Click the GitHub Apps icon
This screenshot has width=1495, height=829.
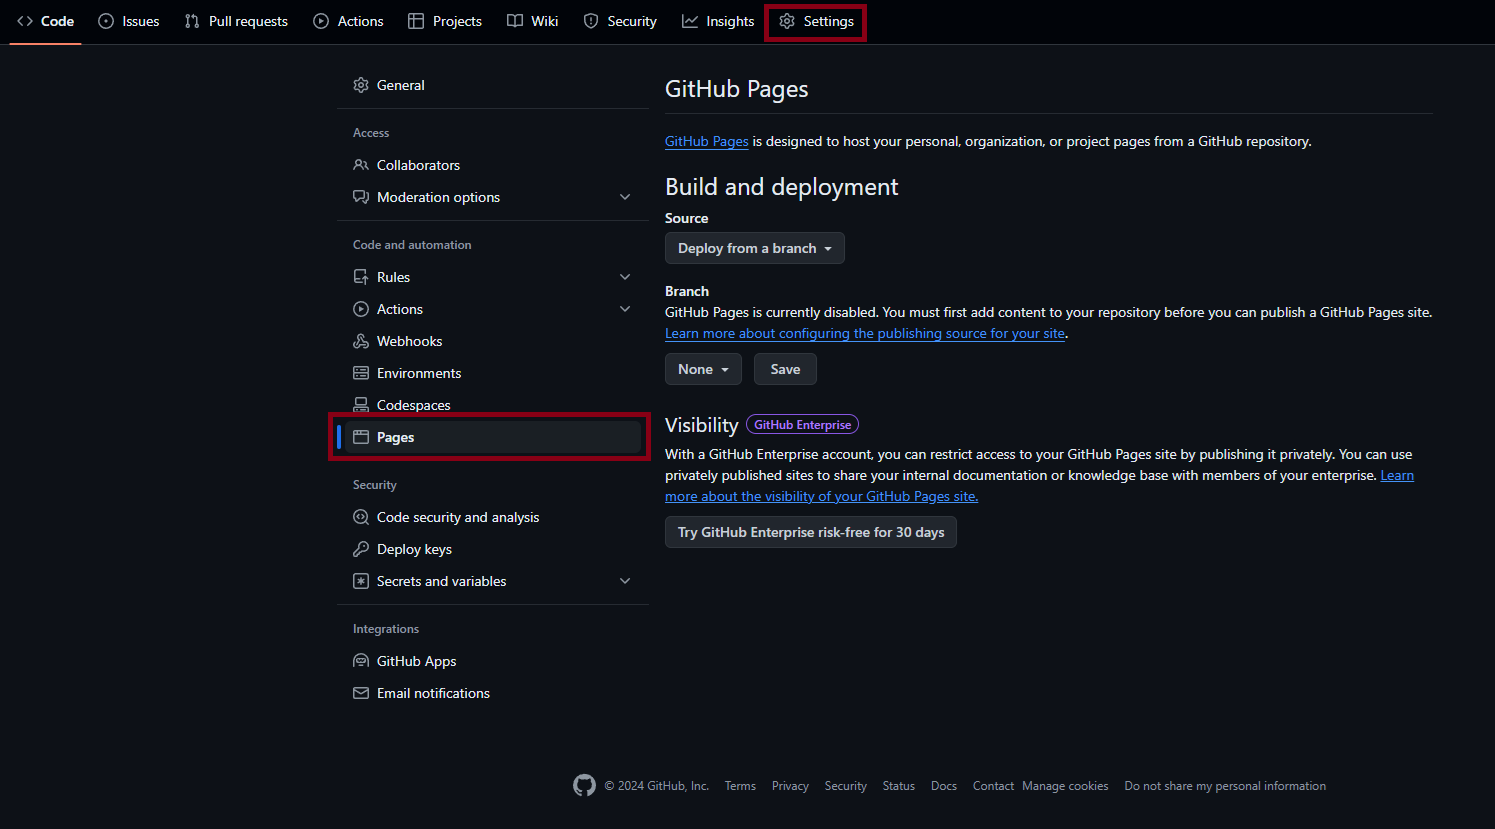[361, 661]
